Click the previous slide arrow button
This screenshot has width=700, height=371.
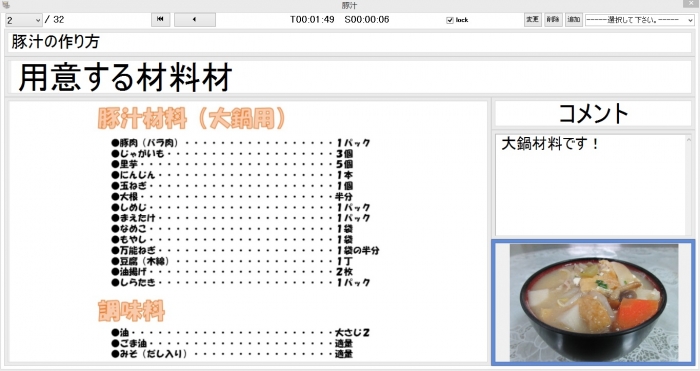[195, 20]
